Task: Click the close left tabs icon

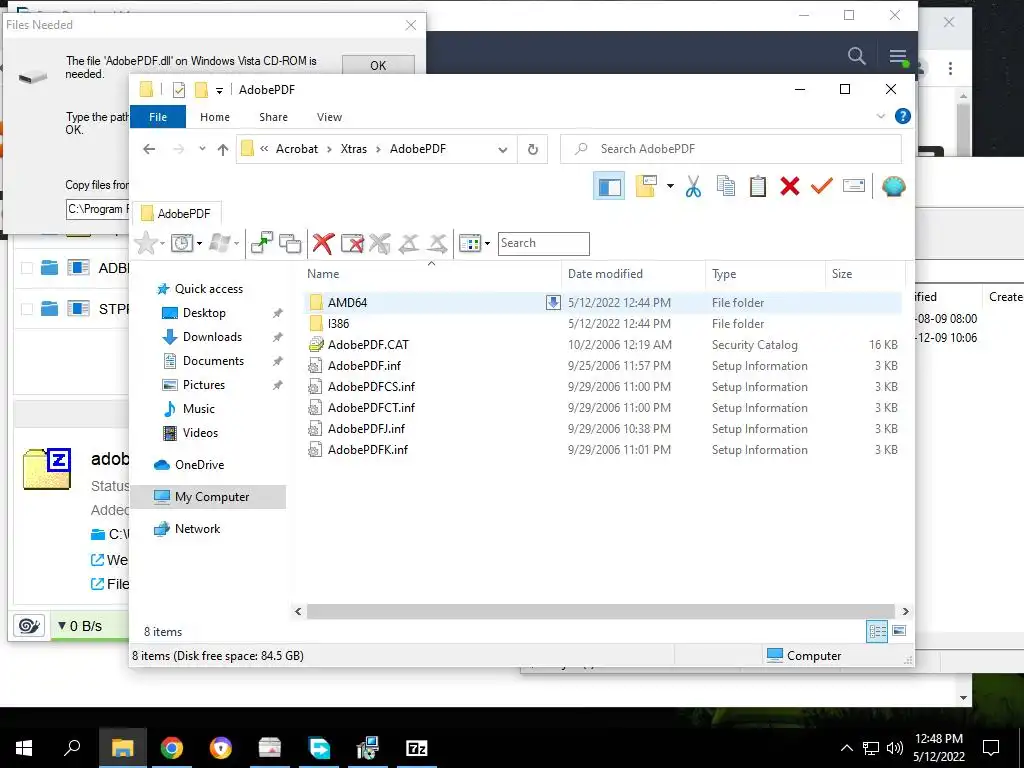Action: click(x=409, y=244)
